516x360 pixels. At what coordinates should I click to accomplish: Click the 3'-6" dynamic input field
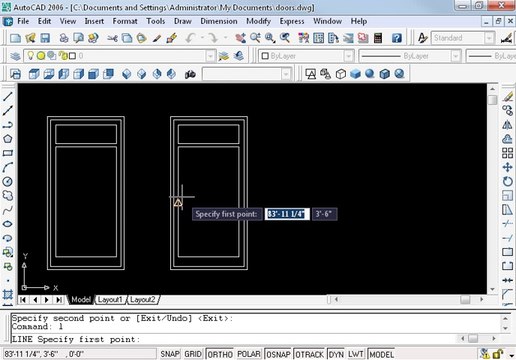pyautogui.click(x=324, y=214)
